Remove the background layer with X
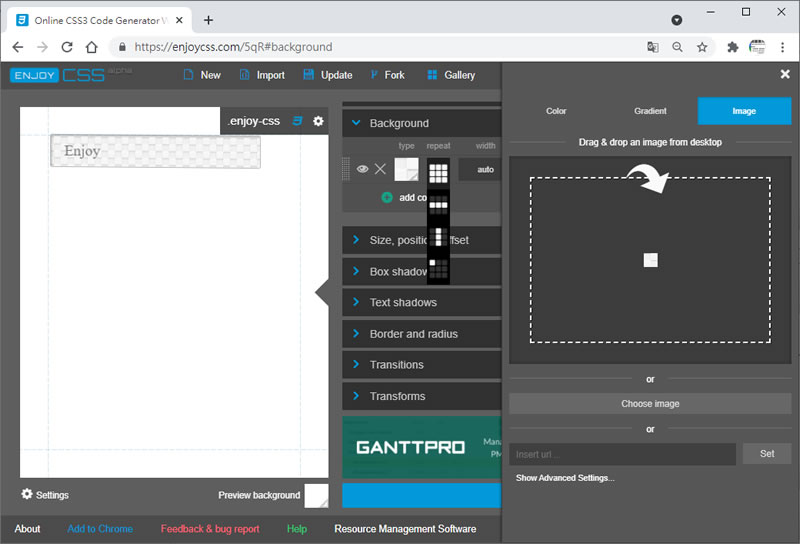800x544 pixels. point(380,169)
